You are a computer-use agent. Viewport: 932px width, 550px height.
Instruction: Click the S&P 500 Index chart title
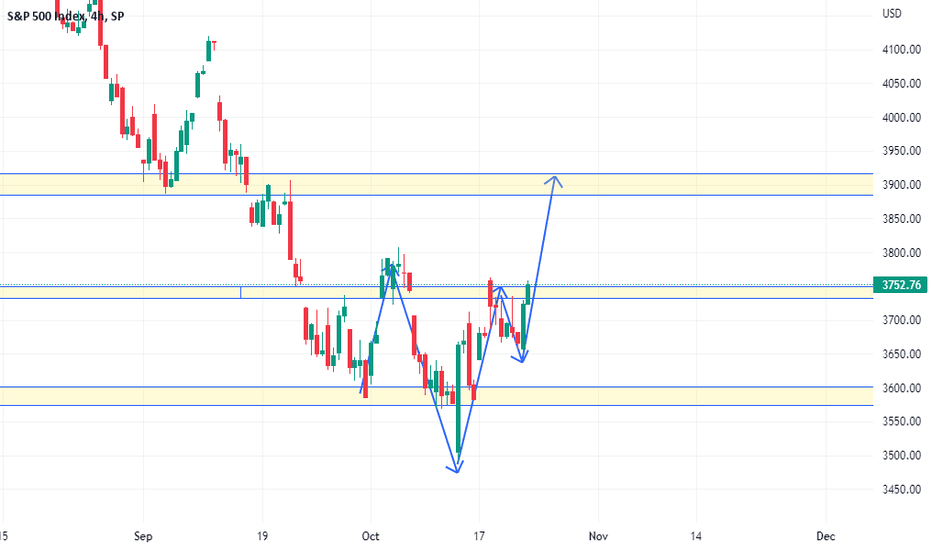pos(65,16)
